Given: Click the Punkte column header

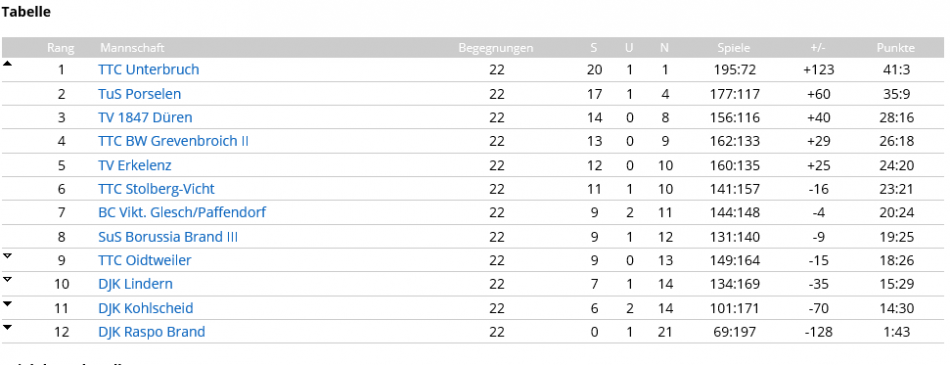Looking at the screenshot, I should [x=895, y=48].
